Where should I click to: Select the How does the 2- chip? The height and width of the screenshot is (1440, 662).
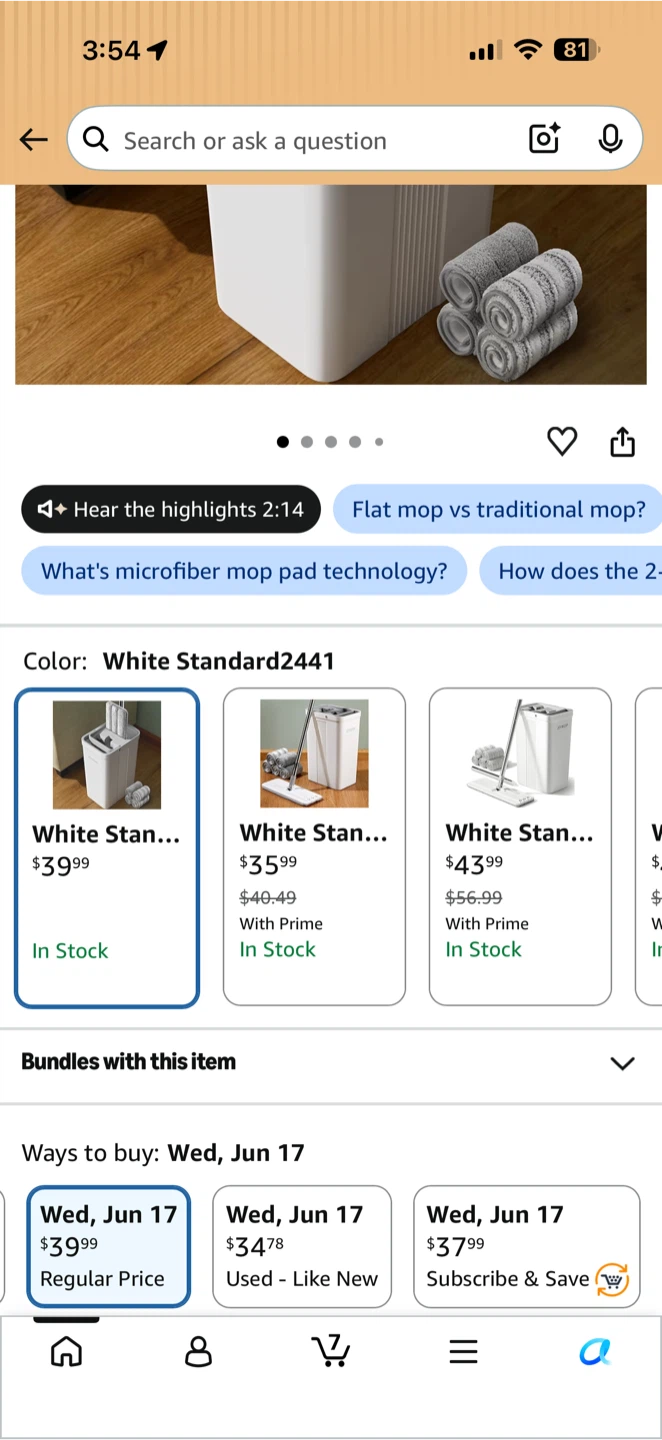point(571,571)
